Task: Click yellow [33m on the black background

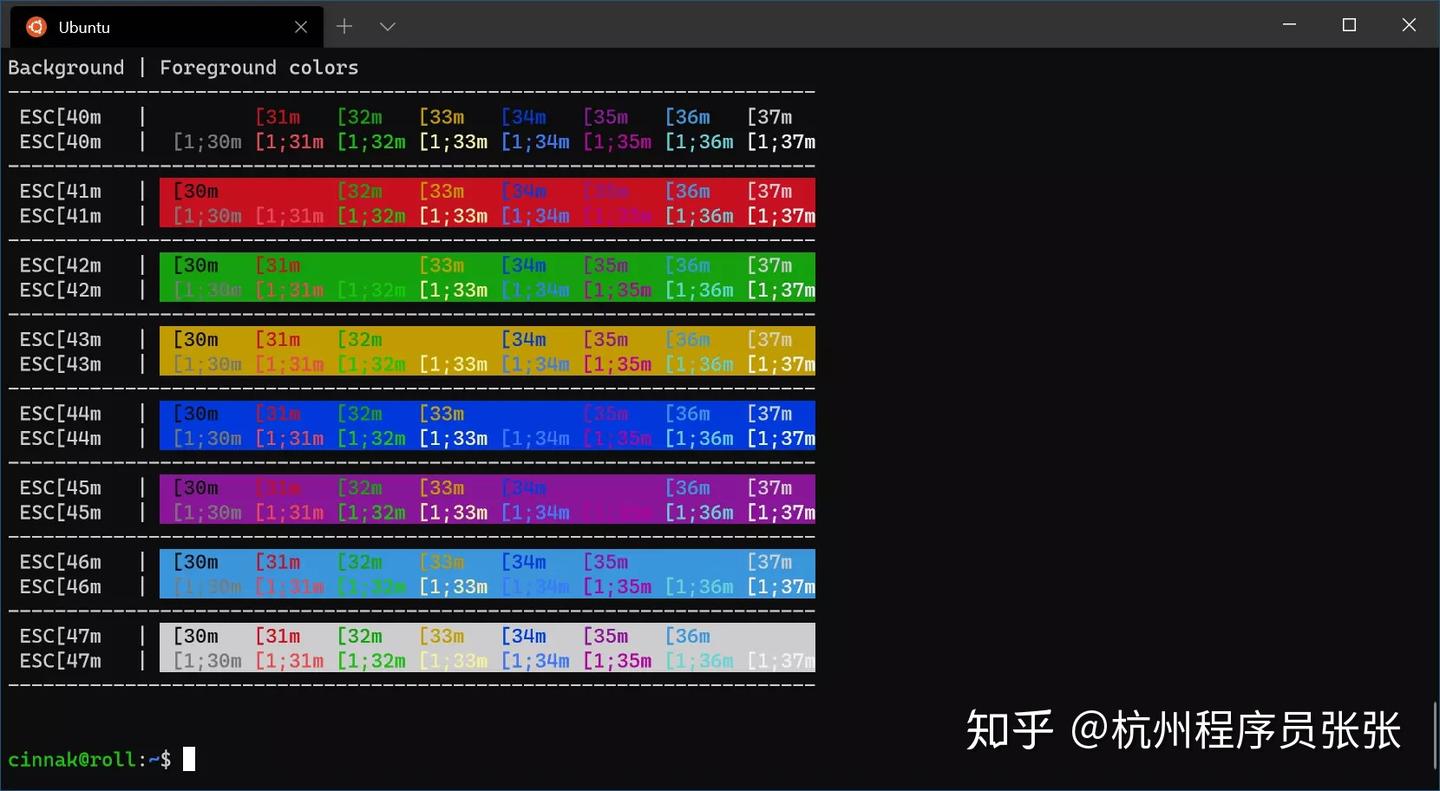Action: pos(442,117)
